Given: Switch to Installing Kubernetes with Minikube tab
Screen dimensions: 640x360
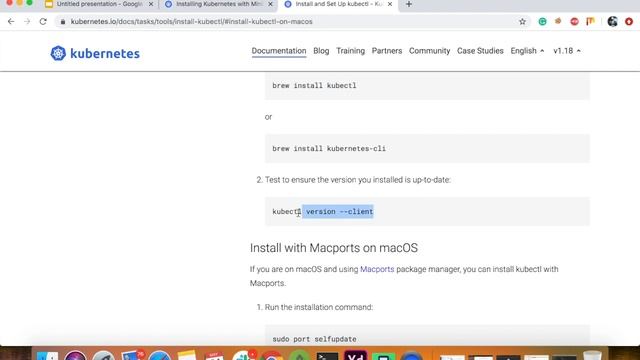Looking at the screenshot, I should 219,4.
